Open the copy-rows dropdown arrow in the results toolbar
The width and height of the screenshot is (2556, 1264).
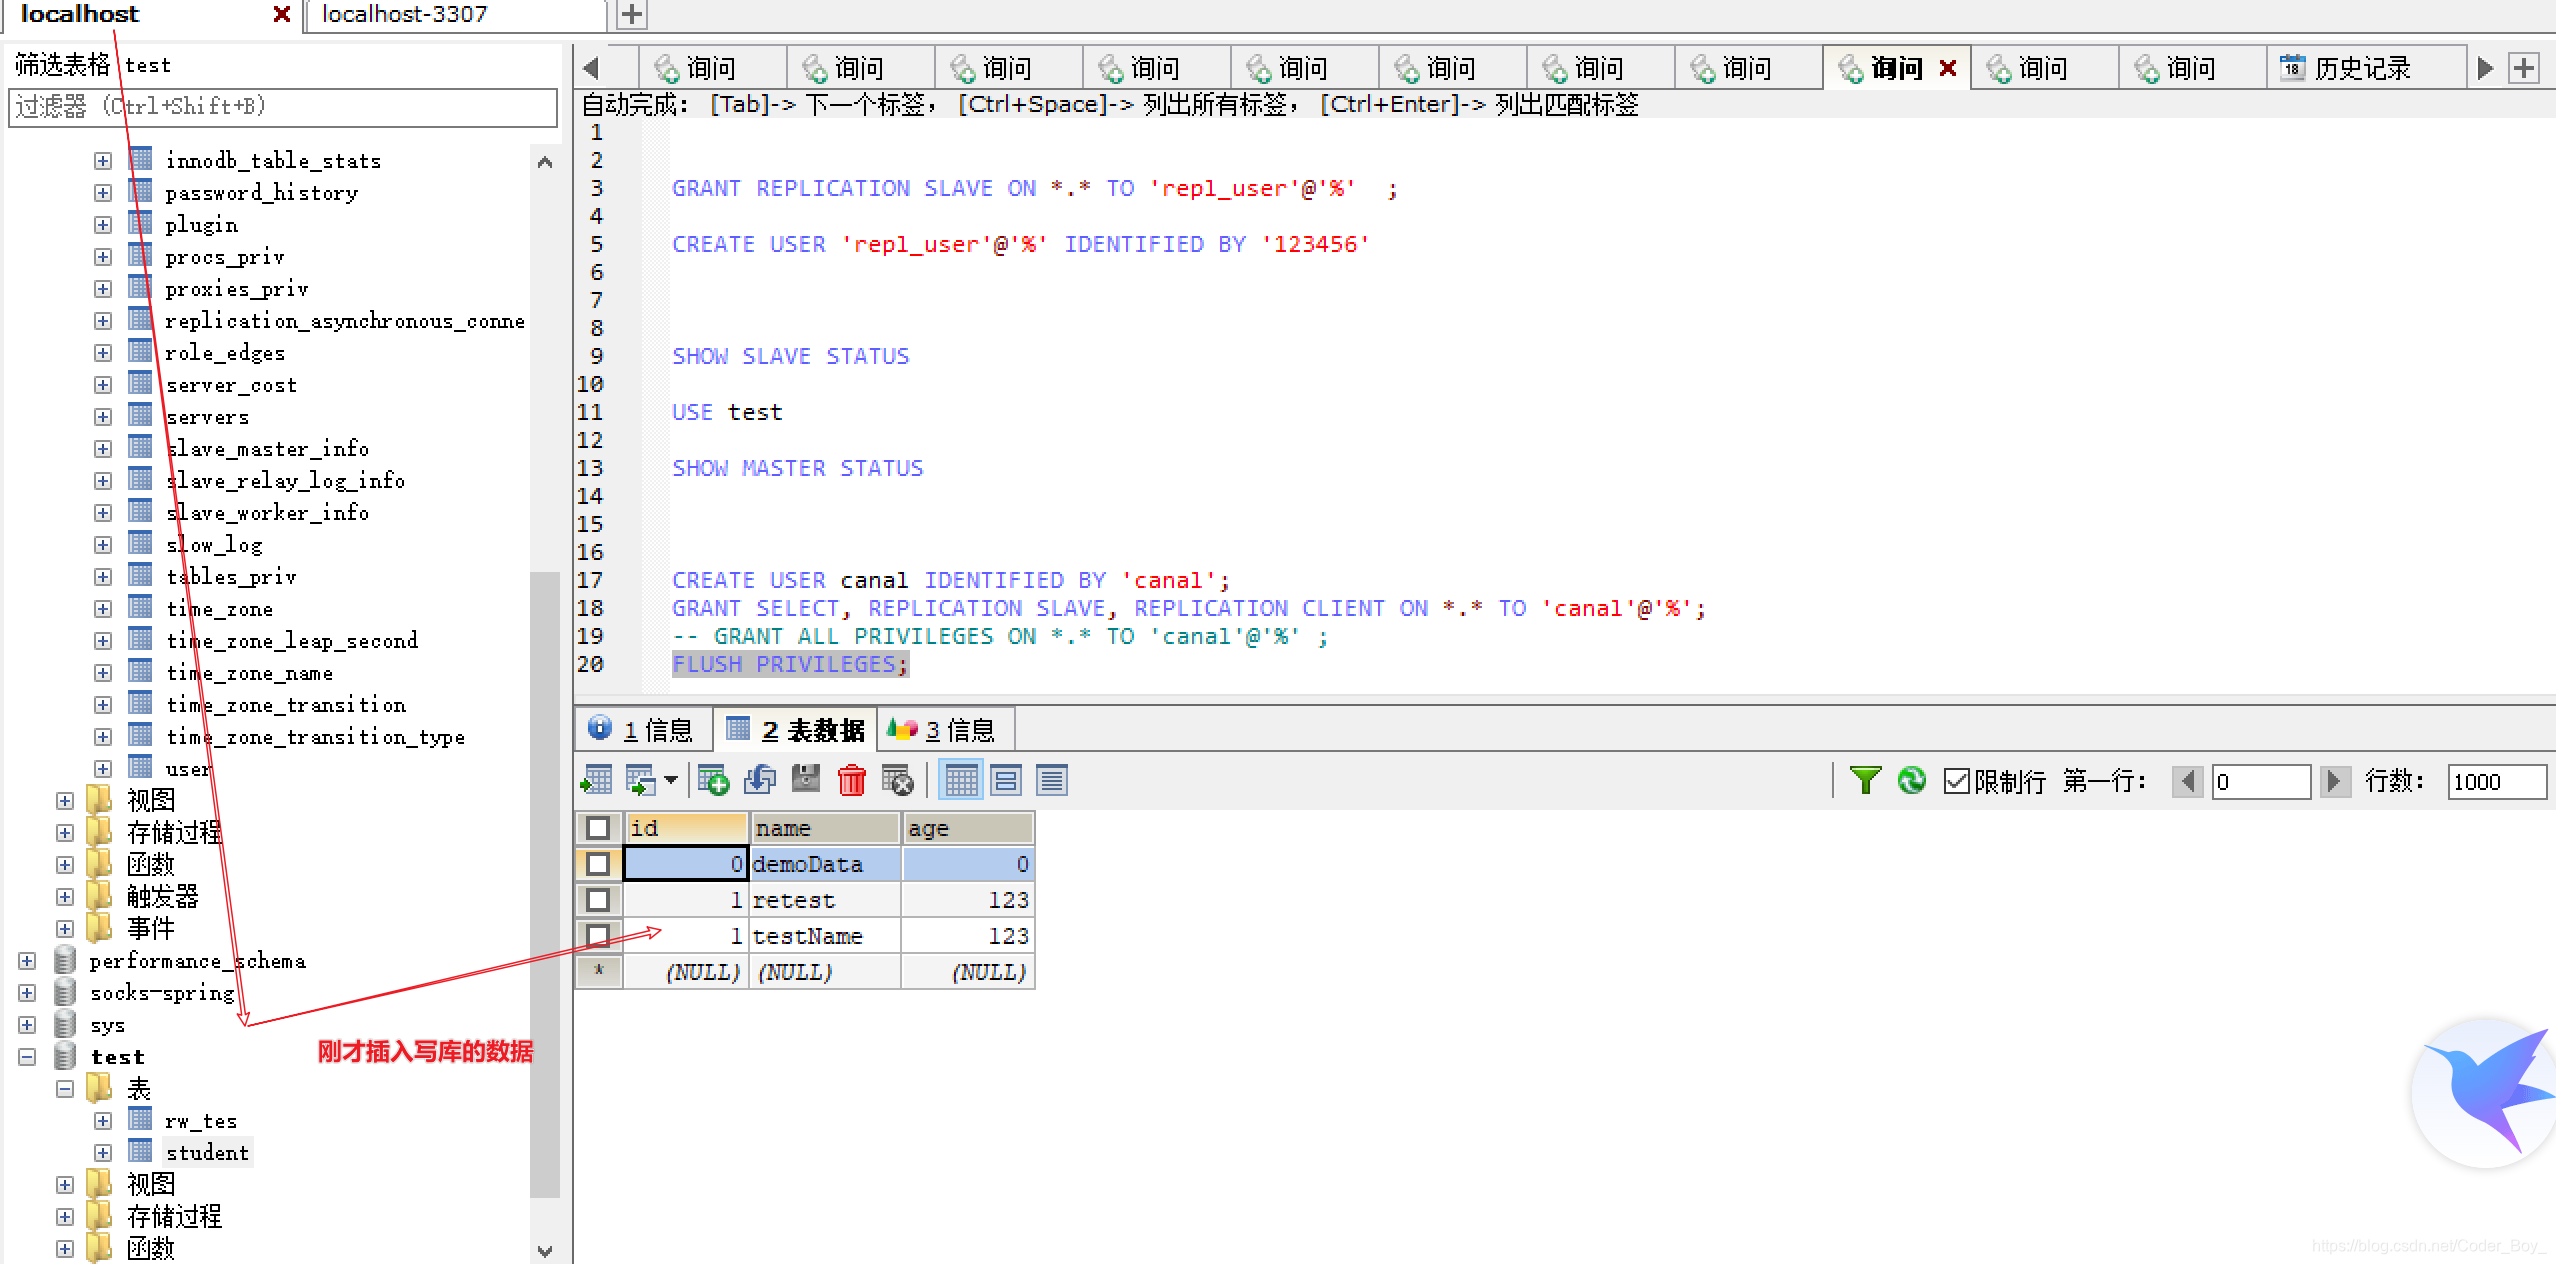tap(670, 780)
